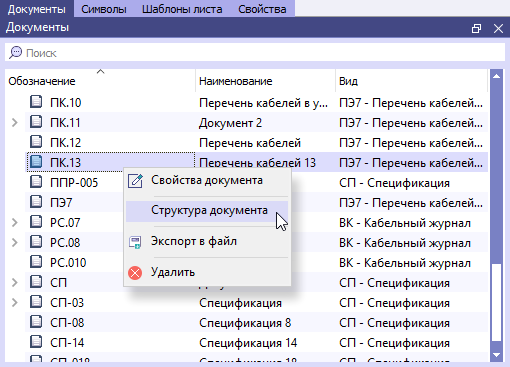Screen dimensions: 510x367
Task: Click the document icon of ПК.12
Action: click(36, 142)
